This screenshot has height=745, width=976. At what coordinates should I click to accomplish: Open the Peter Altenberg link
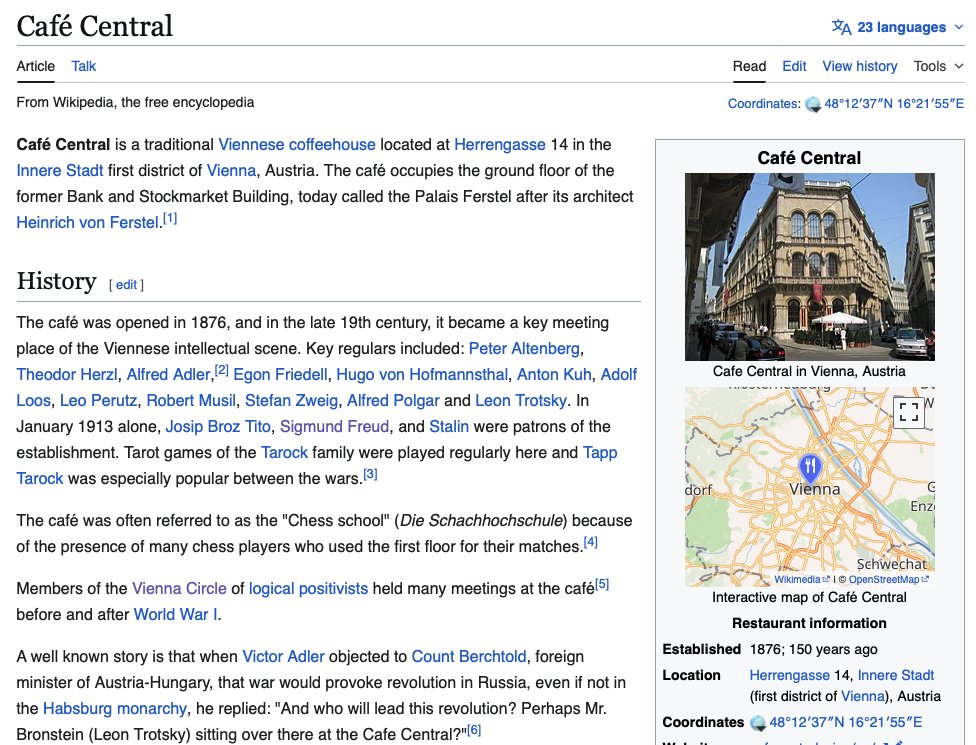coord(524,349)
